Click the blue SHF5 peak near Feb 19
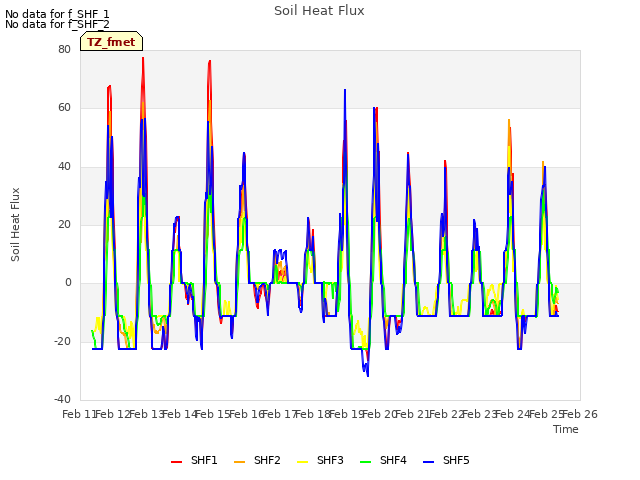640x480 pixels. 345,90
